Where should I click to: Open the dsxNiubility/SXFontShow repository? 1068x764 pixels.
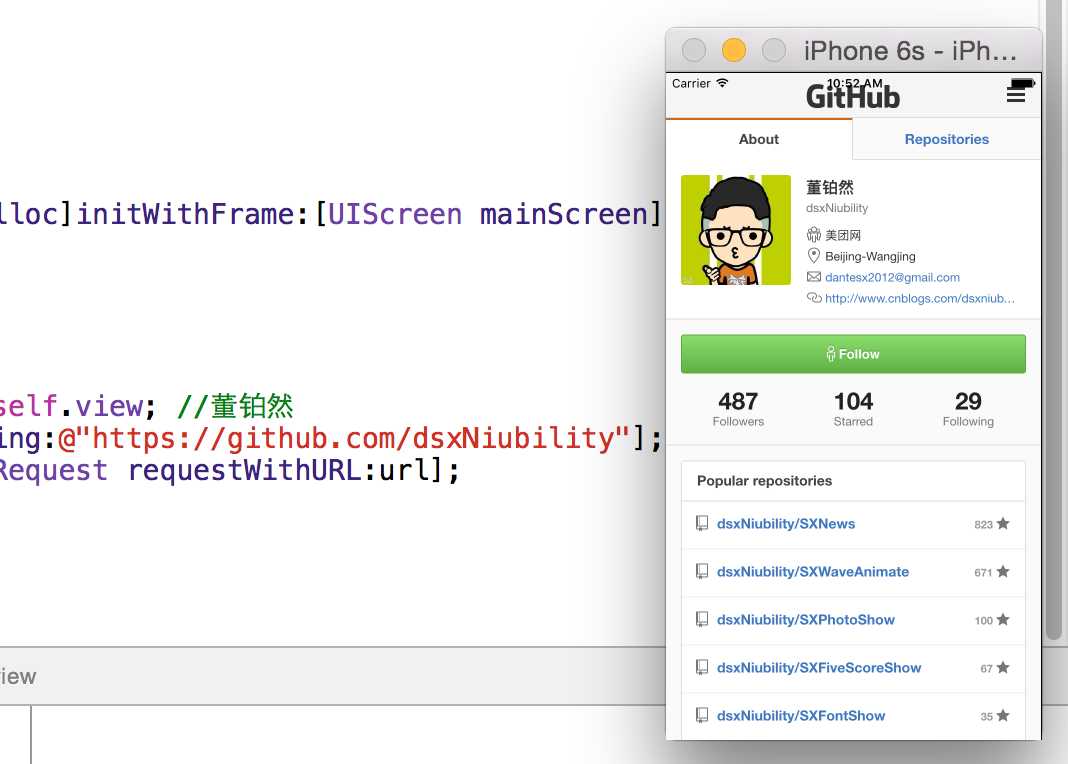(801, 716)
